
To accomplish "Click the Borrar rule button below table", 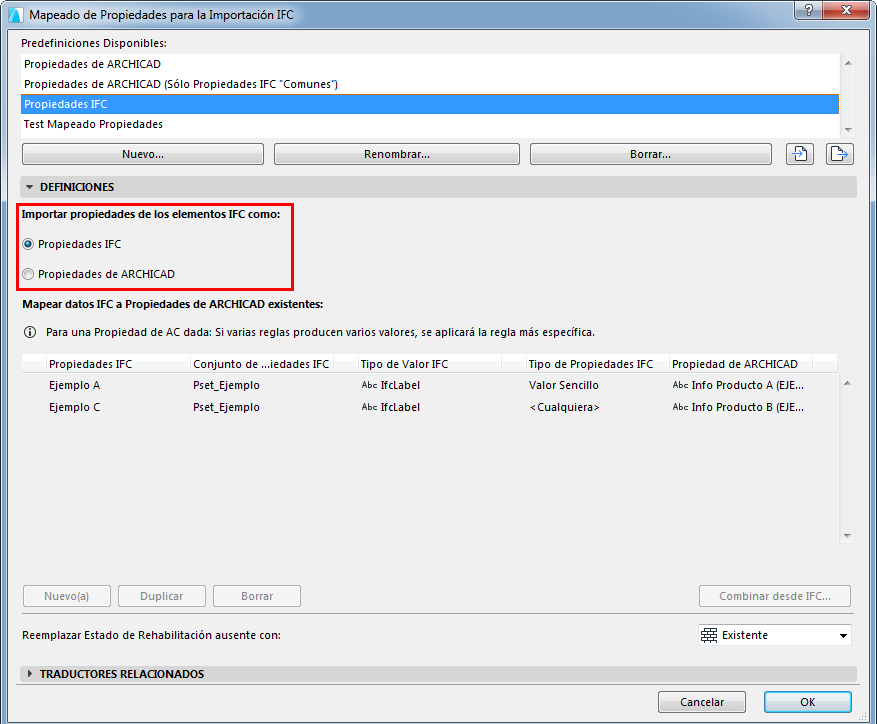I will coord(257,596).
